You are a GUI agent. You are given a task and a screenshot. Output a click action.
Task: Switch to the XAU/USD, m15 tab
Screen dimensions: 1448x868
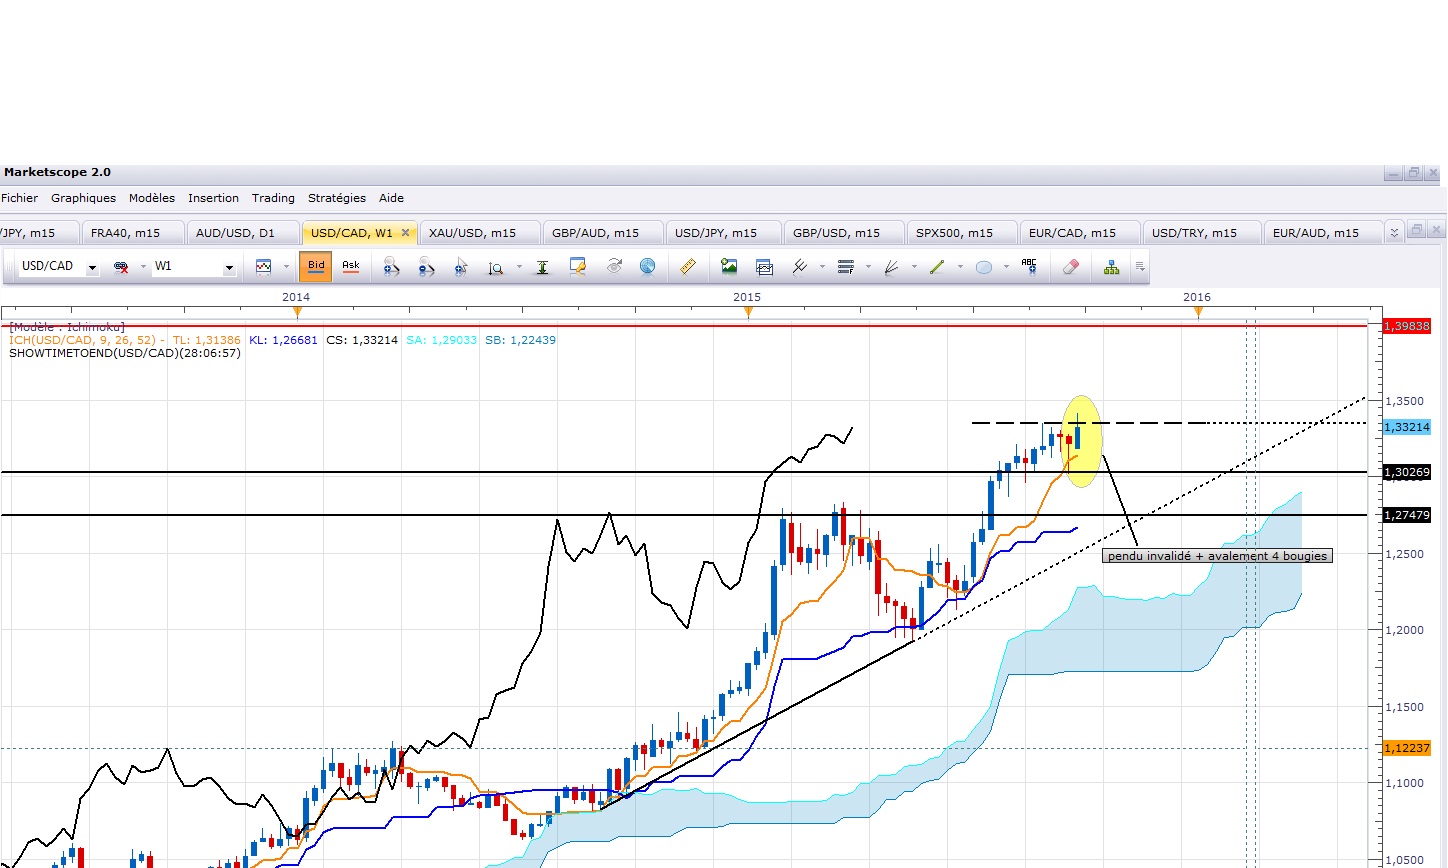(x=472, y=233)
